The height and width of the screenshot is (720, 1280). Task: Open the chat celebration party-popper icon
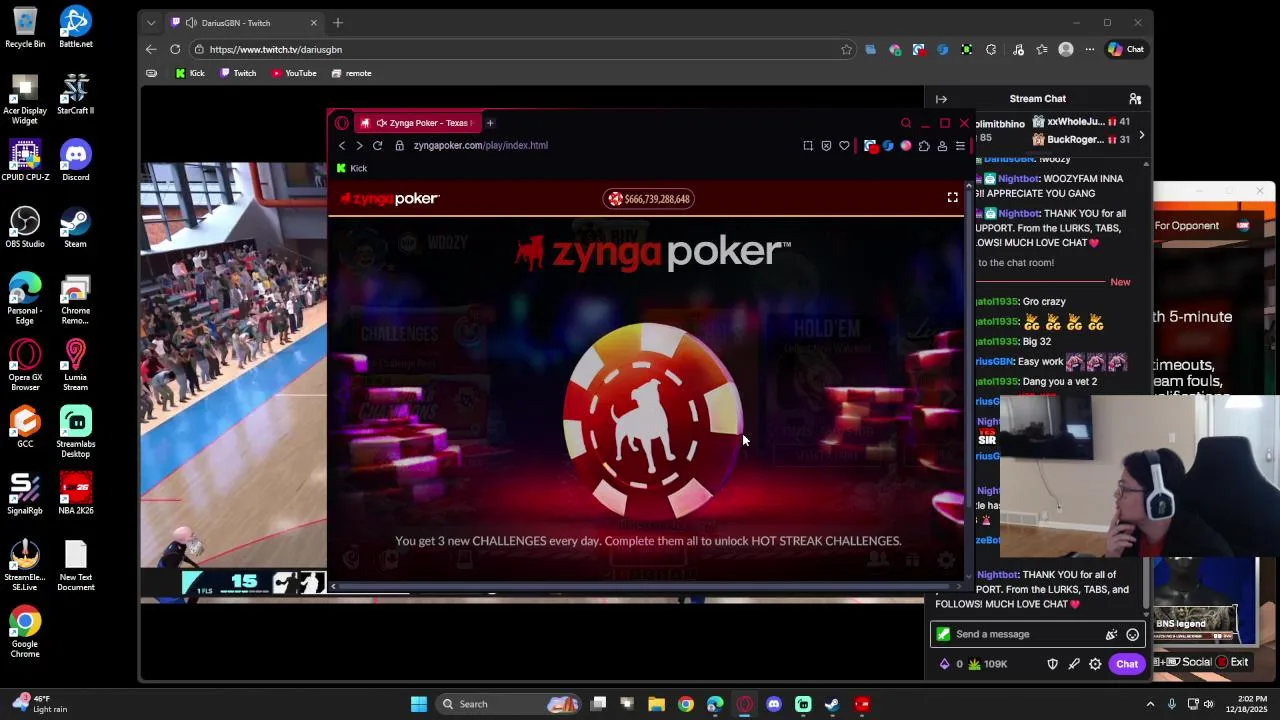coord(1111,634)
